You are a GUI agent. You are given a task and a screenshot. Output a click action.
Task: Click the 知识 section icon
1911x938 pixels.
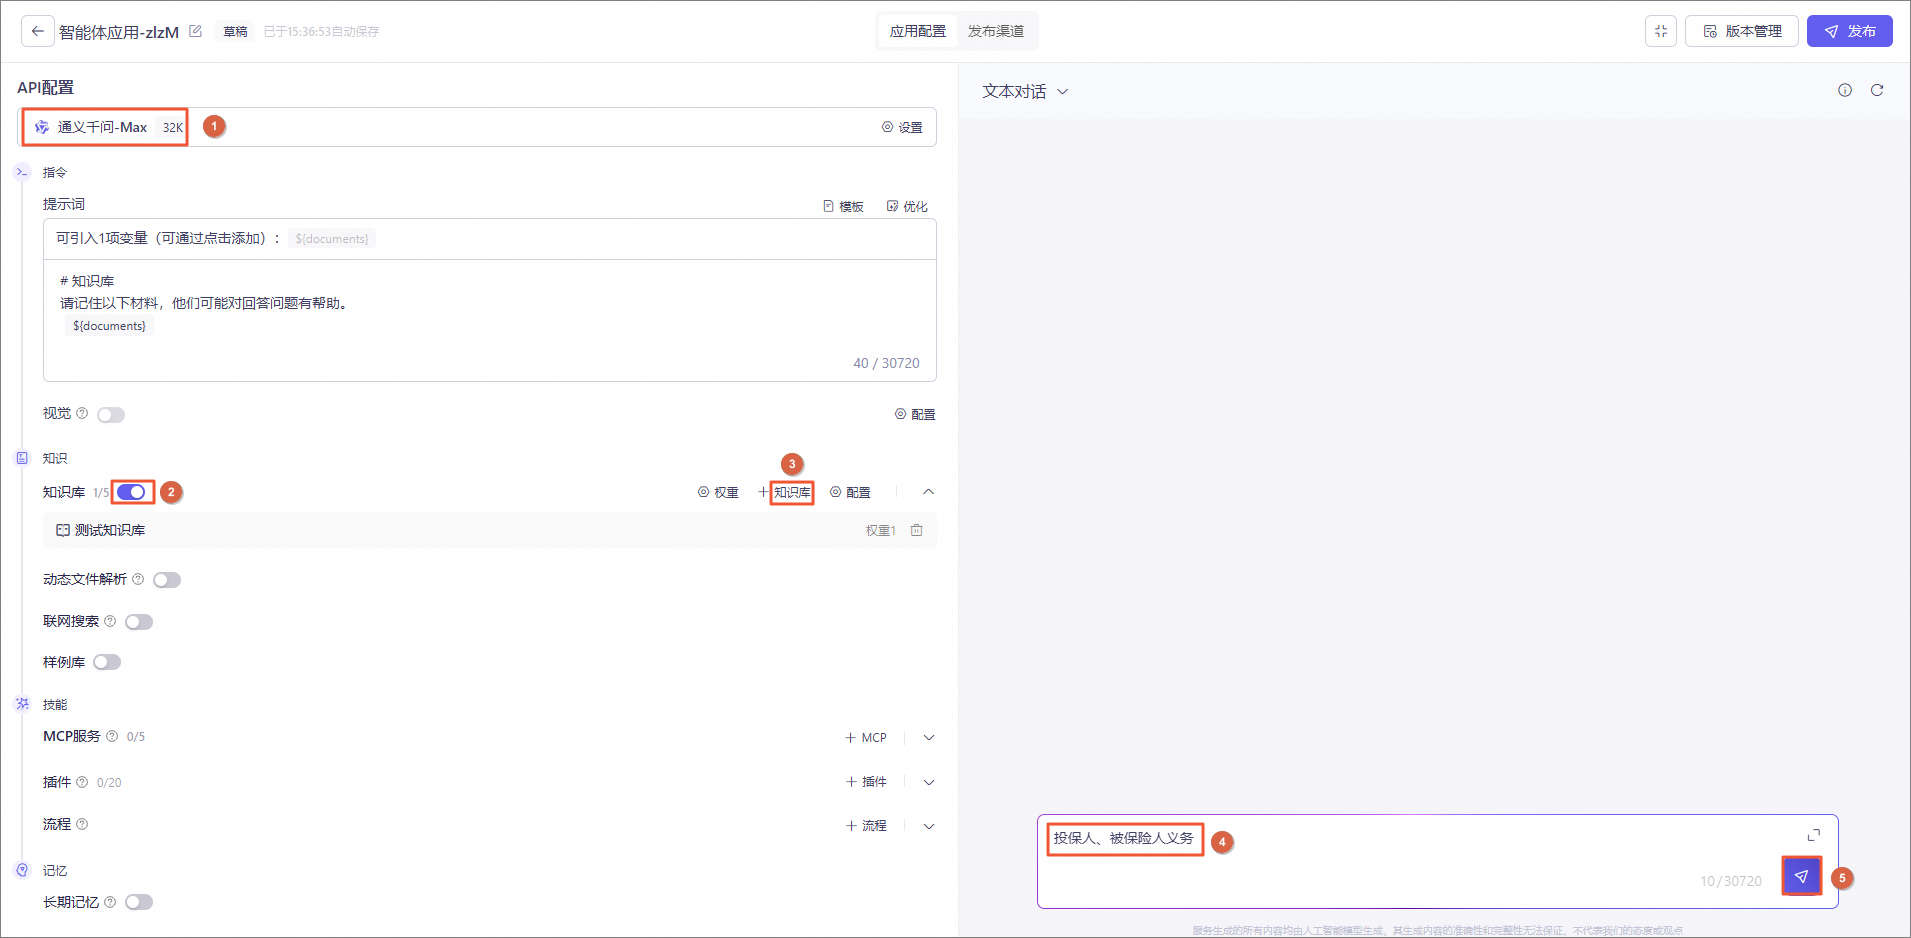point(22,458)
